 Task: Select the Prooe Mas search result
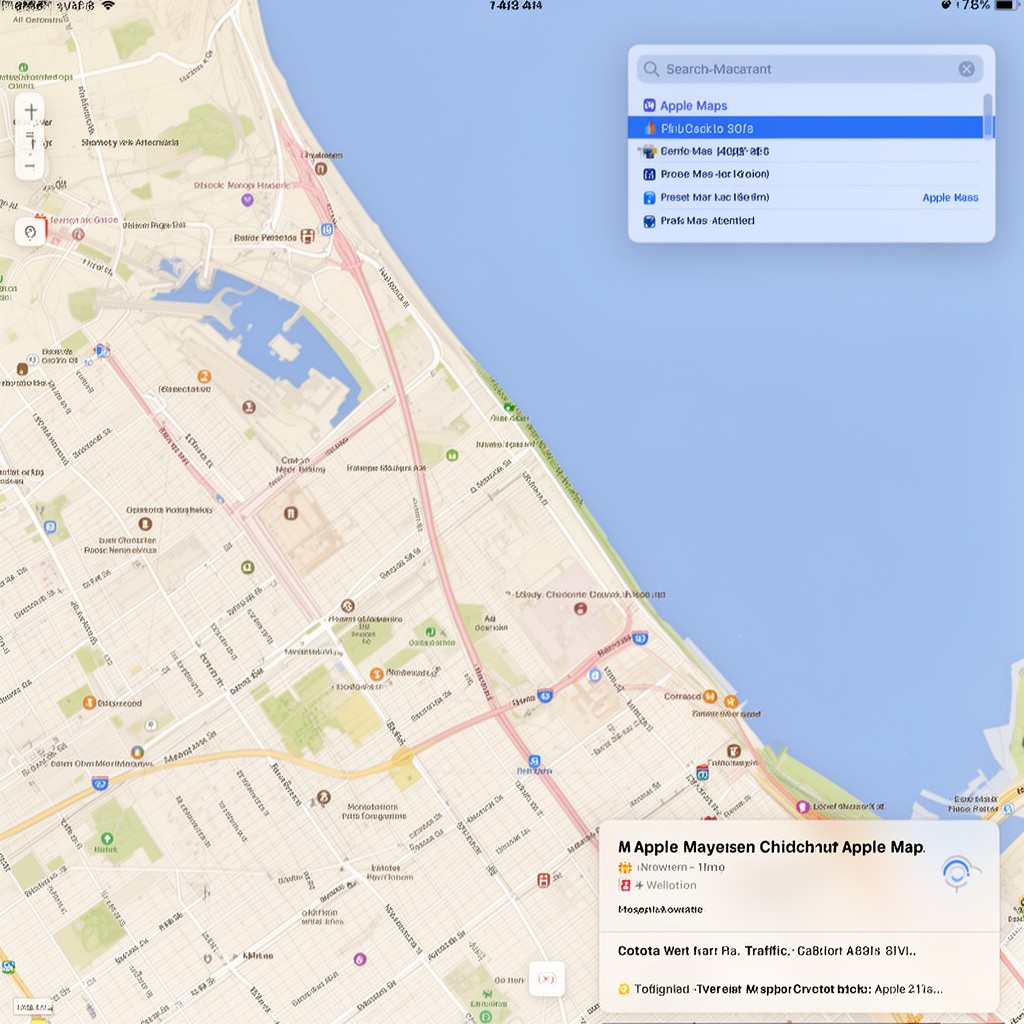pyautogui.click(x=805, y=174)
